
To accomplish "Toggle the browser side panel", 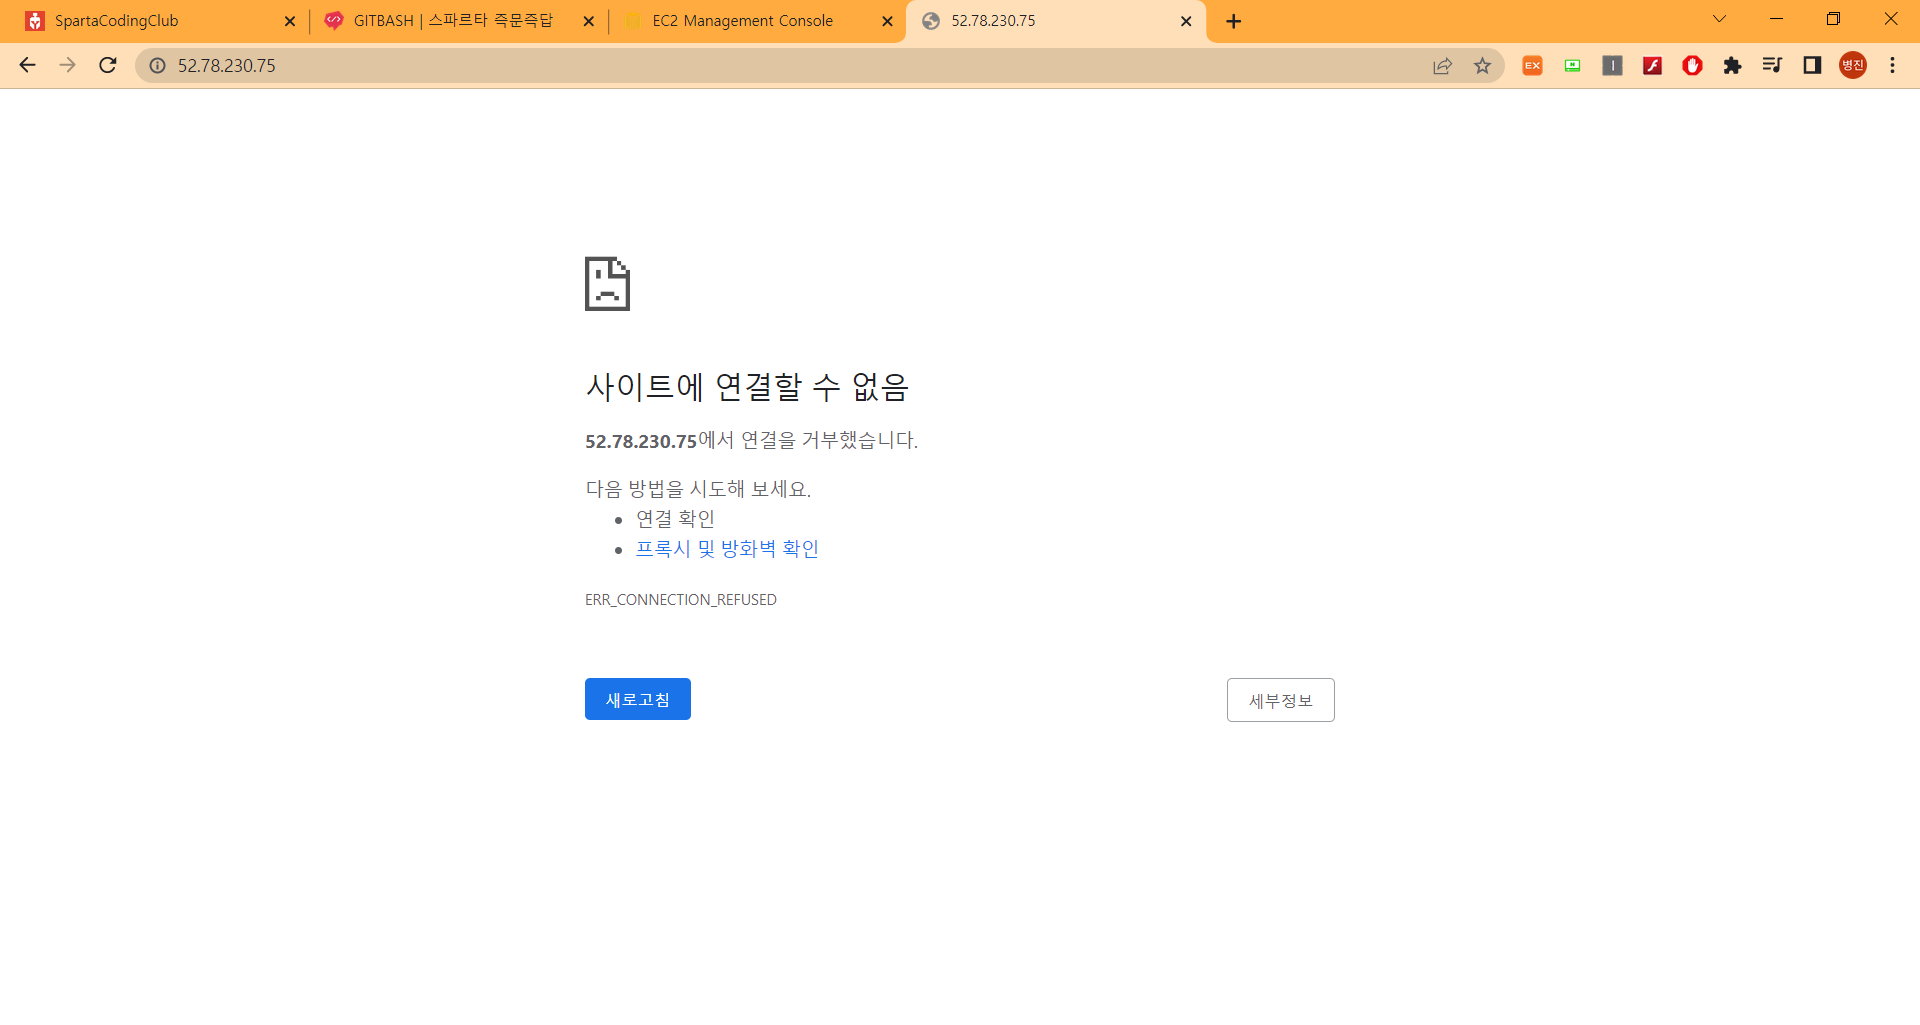I will (x=1812, y=65).
